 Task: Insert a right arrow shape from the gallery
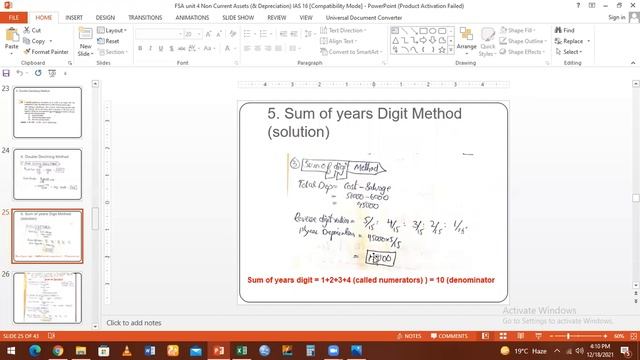(x=423, y=40)
